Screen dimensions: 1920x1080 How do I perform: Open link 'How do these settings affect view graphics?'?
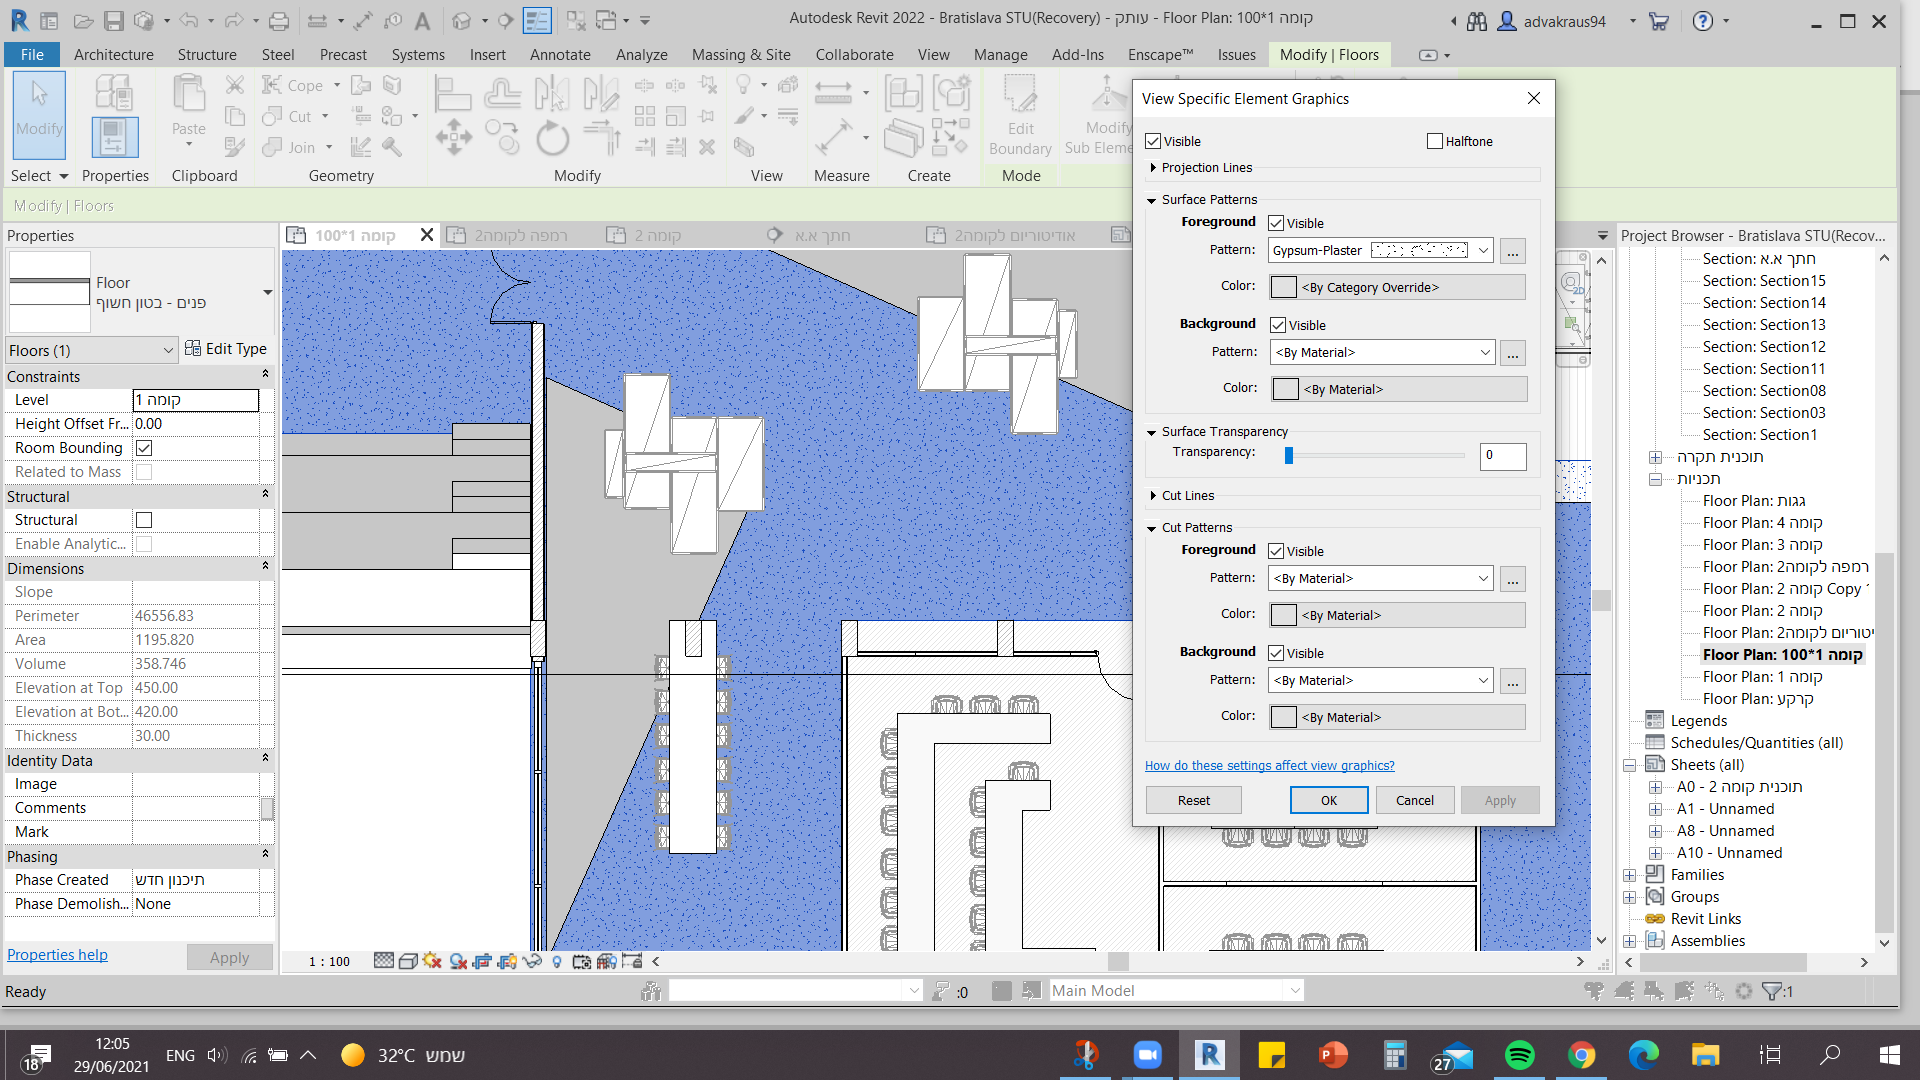(1270, 765)
